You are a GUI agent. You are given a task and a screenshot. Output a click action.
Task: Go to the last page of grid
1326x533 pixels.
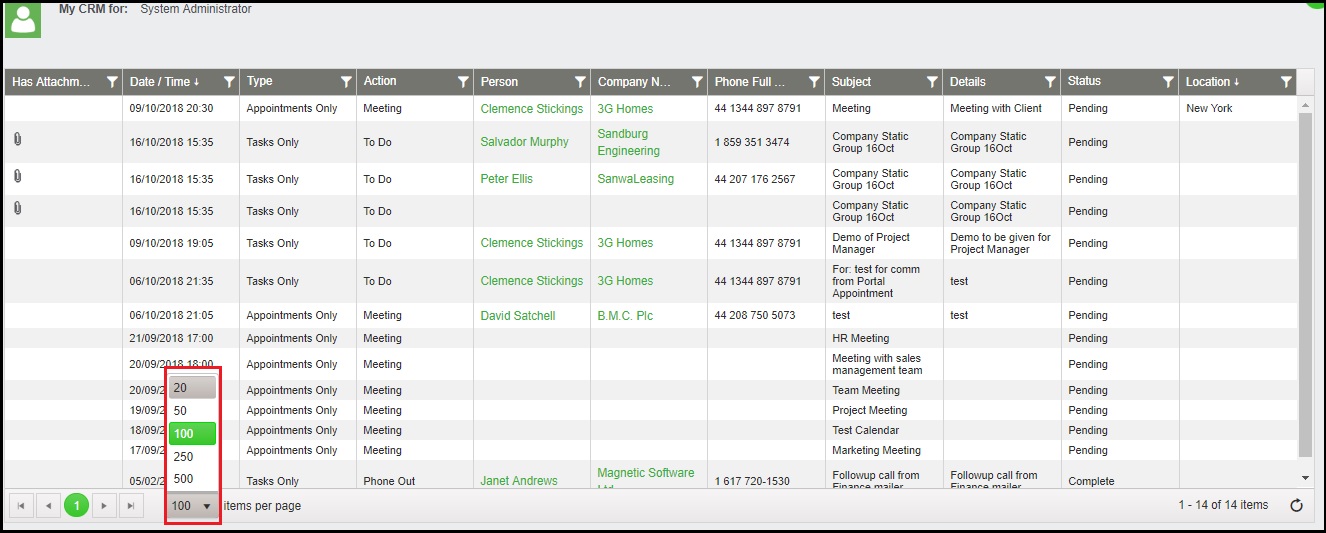click(131, 506)
